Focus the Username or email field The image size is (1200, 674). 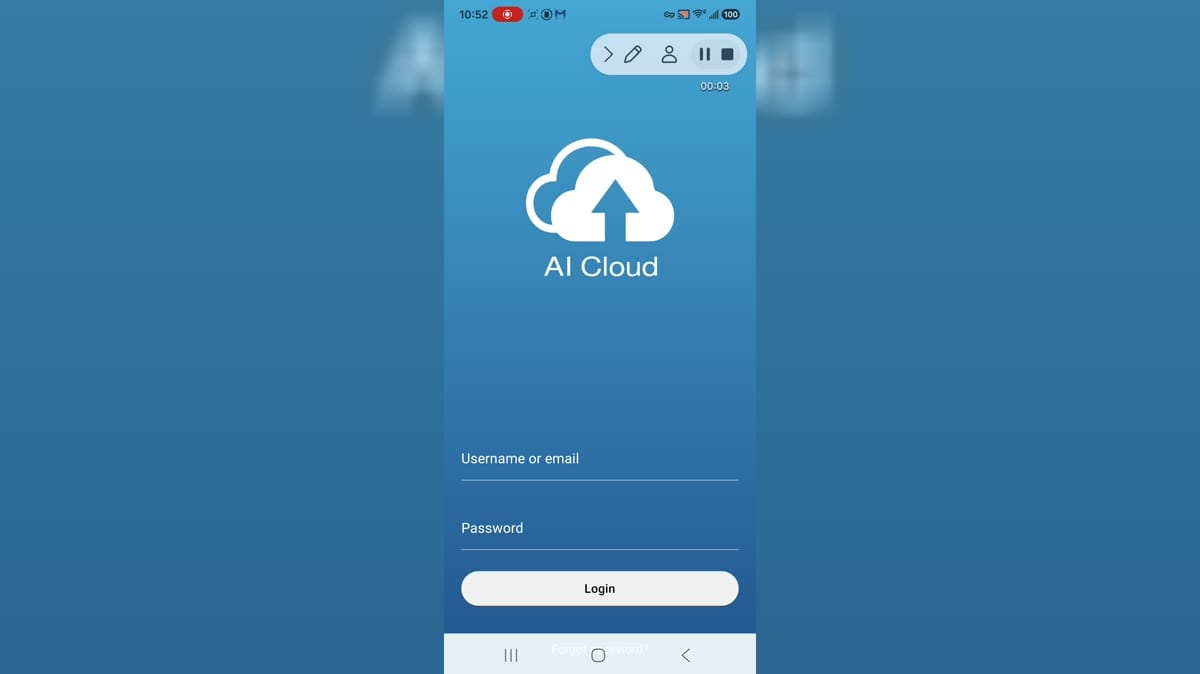click(x=600, y=459)
